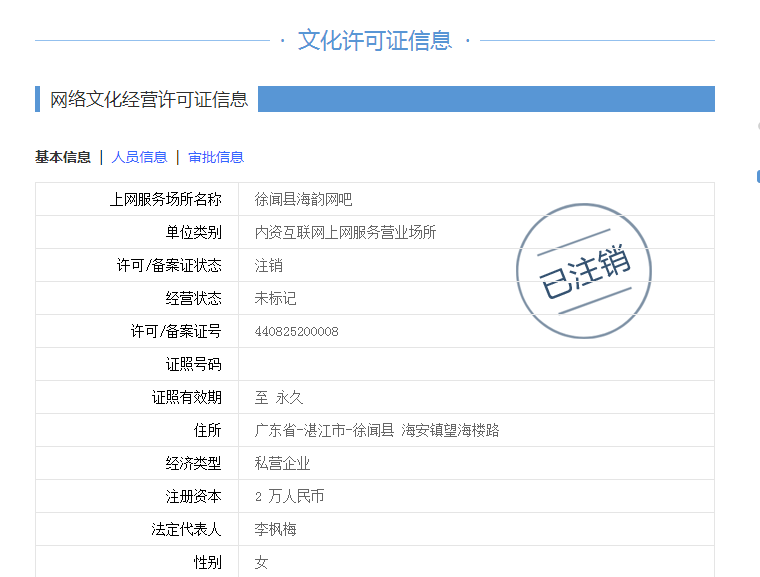Viewport: 760px width, 577px height.
Task: Click the 未标记 business status value
Action: pyautogui.click(x=276, y=299)
